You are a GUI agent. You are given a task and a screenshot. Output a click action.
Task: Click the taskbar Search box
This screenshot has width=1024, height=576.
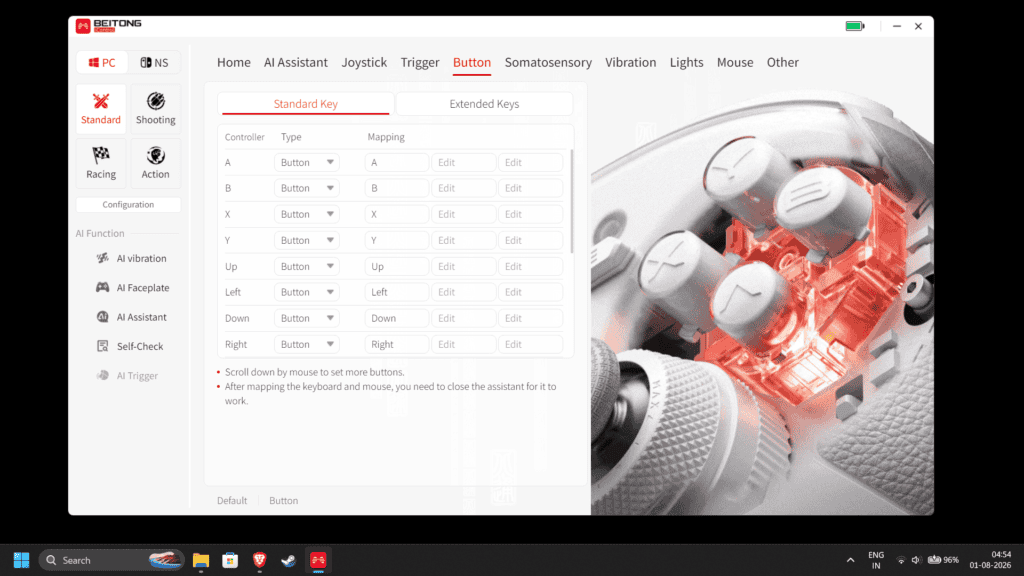click(x=111, y=560)
